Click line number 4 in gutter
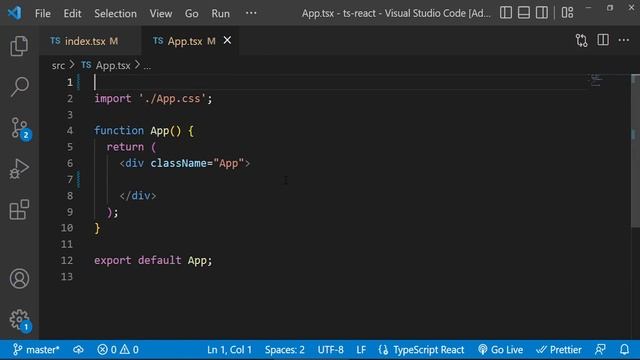Viewport: 640px width, 360px height. (x=70, y=131)
